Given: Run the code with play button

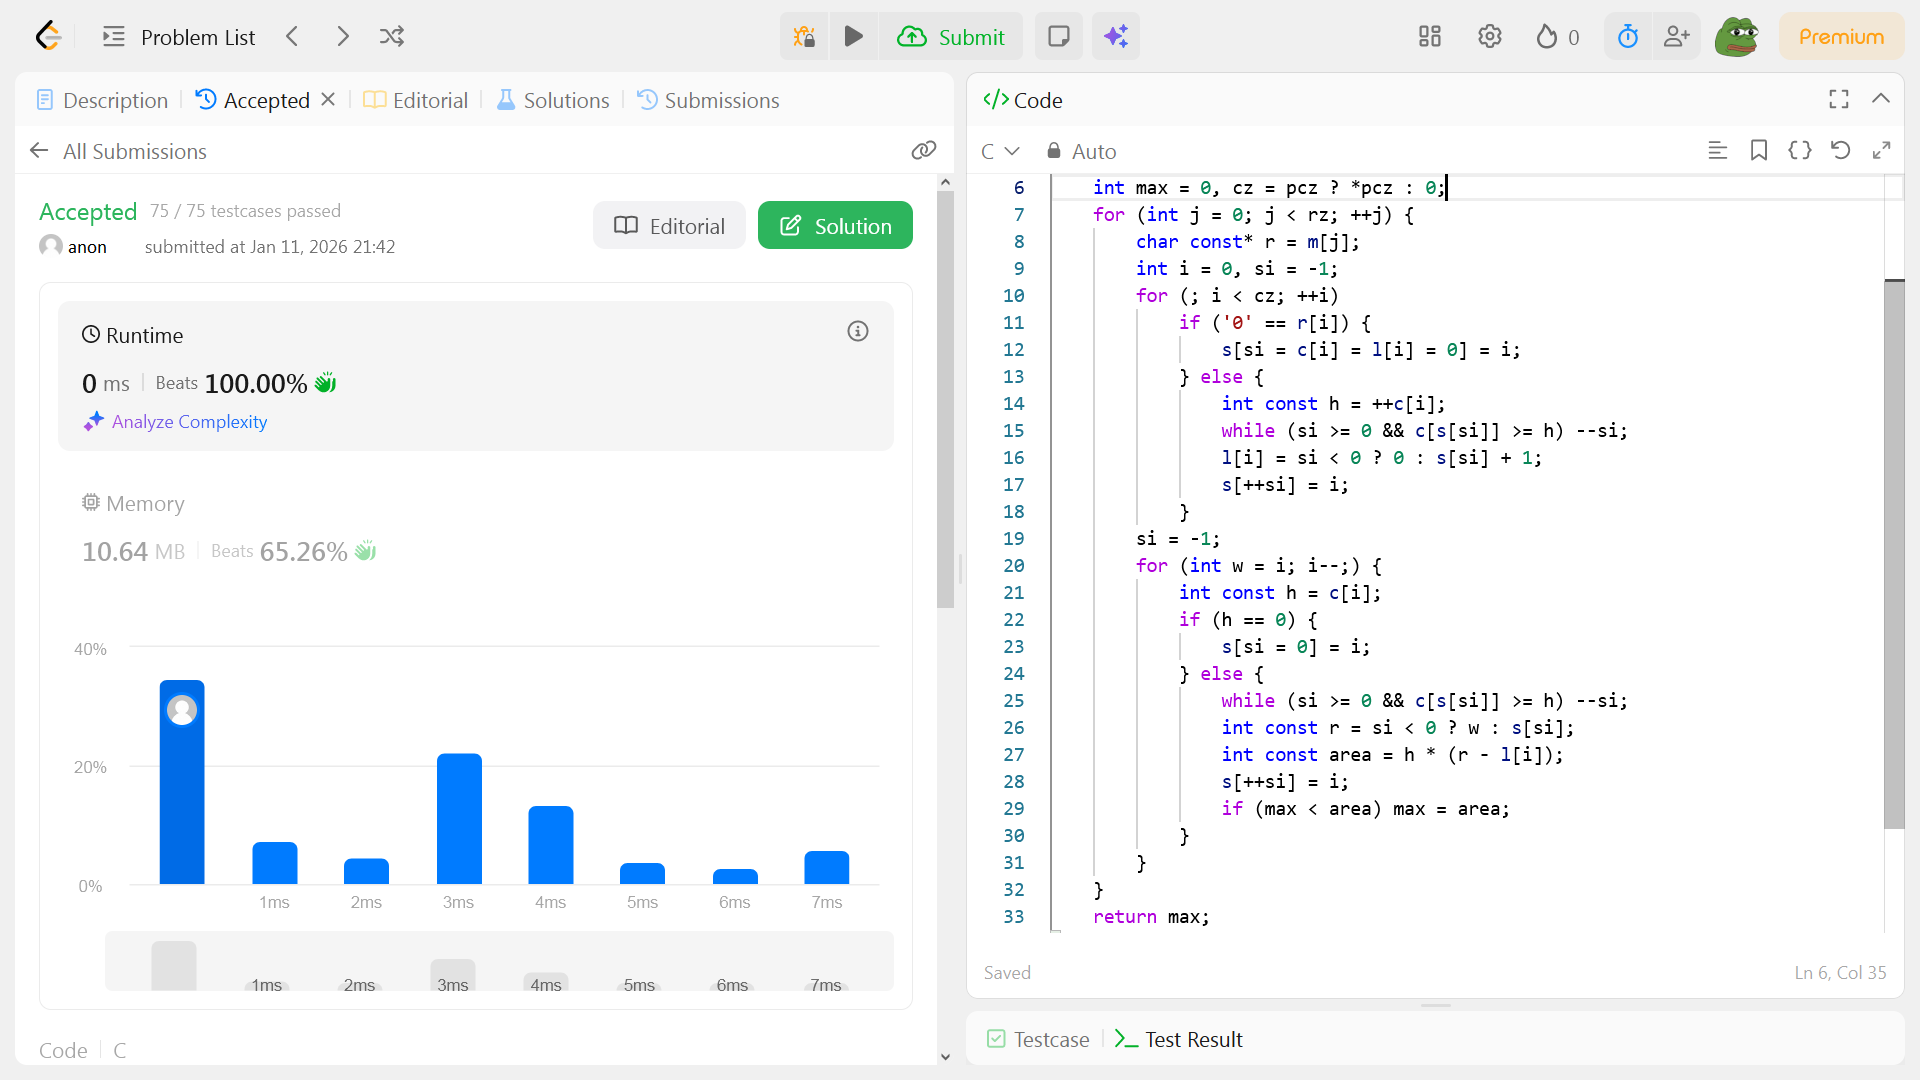Looking at the screenshot, I should pos(853,37).
